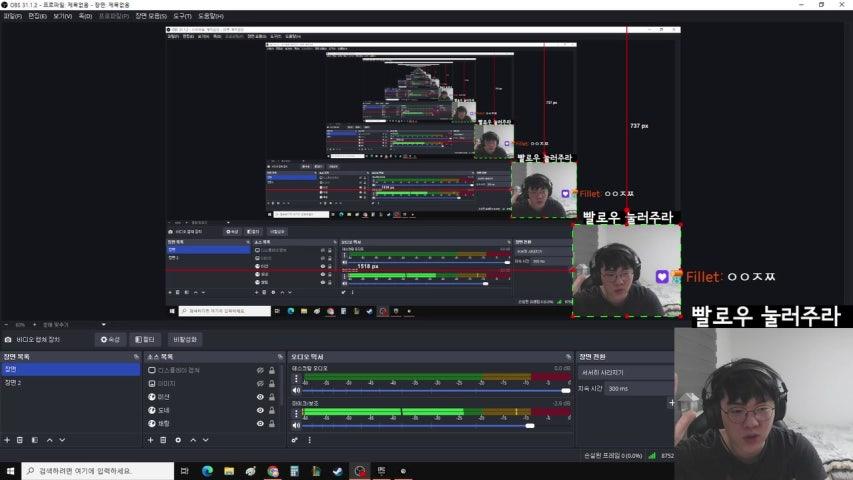Zoom in preview with plus icon
This screenshot has height=480, width=853.
pyautogui.click(x=35, y=324)
